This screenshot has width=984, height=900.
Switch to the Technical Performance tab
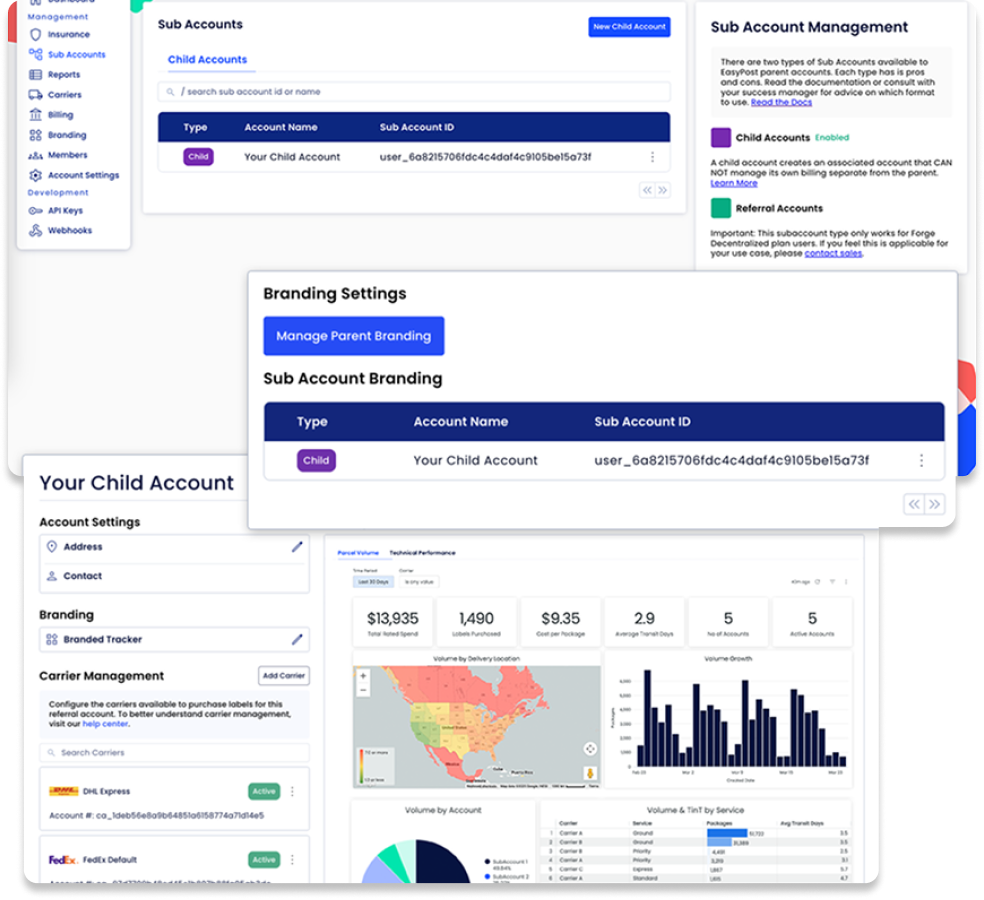click(x=422, y=553)
